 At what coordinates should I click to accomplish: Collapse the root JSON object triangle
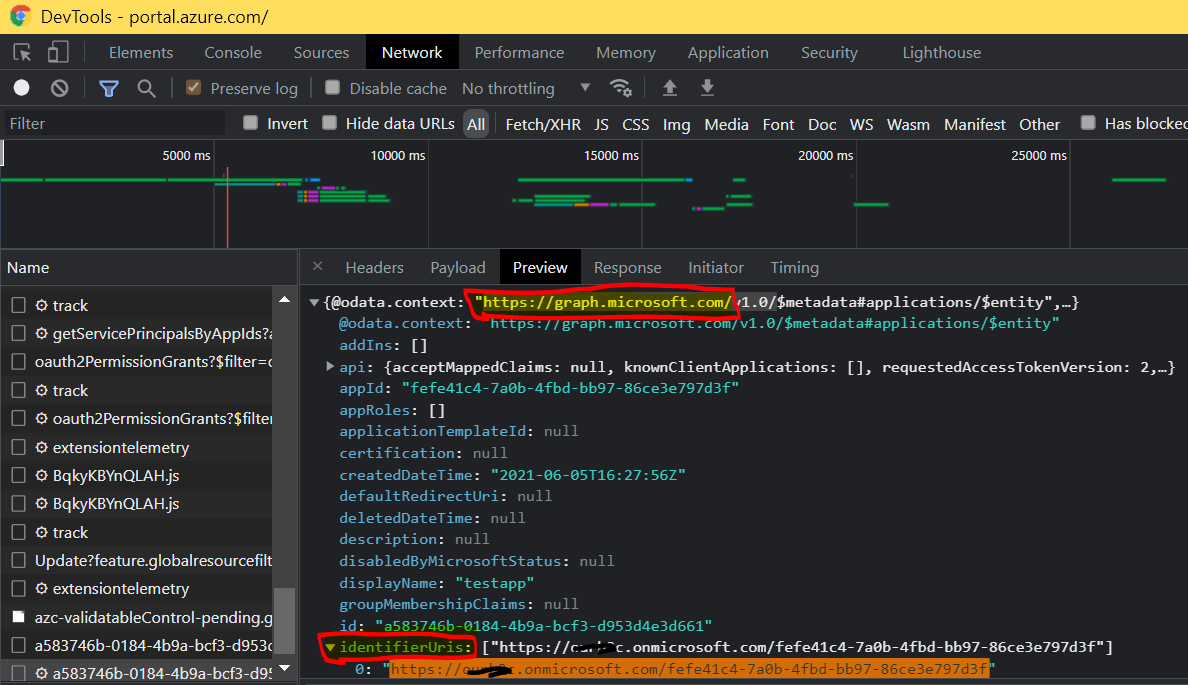click(x=314, y=302)
